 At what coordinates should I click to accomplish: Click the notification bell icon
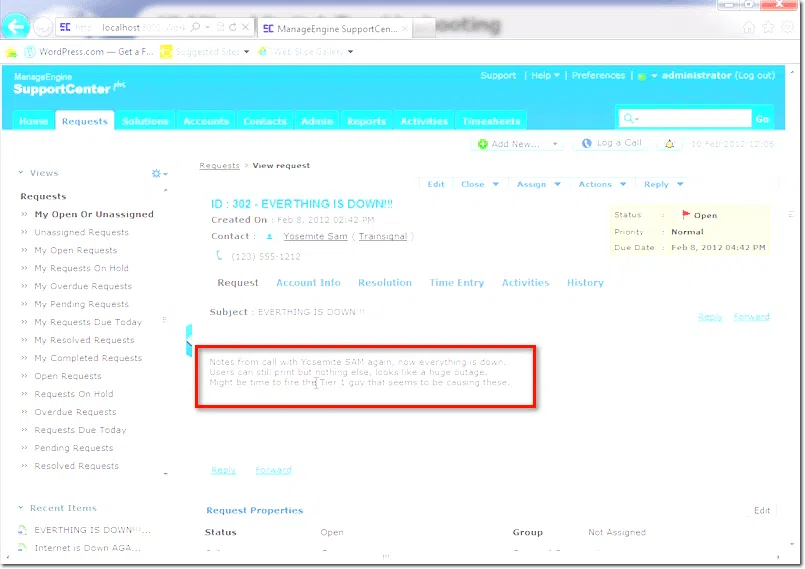tap(669, 144)
